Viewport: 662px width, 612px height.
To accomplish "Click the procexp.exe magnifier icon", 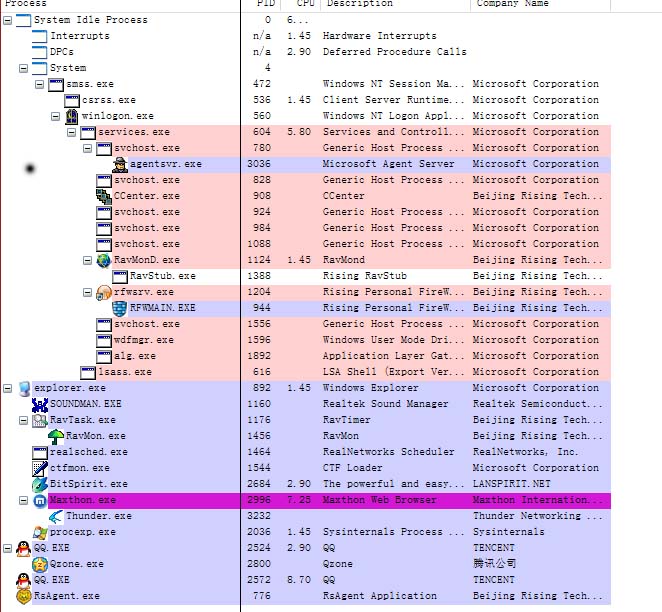I will 40,532.
